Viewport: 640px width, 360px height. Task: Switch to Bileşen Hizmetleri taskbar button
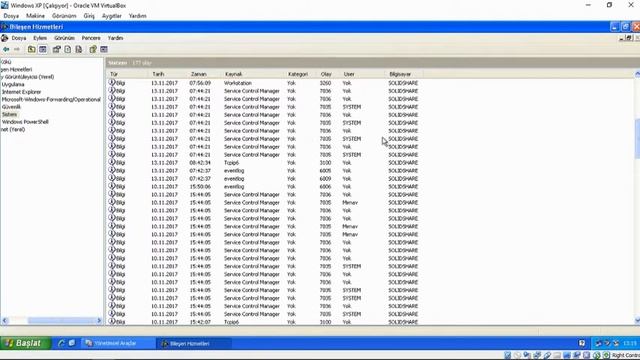pyautogui.click(x=193, y=343)
